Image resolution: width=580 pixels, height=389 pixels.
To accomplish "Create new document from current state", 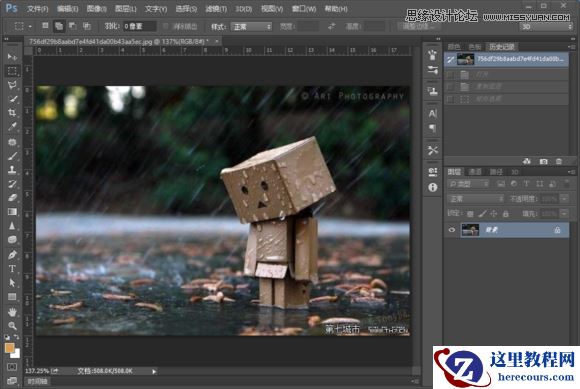I will [x=527, y=161].
